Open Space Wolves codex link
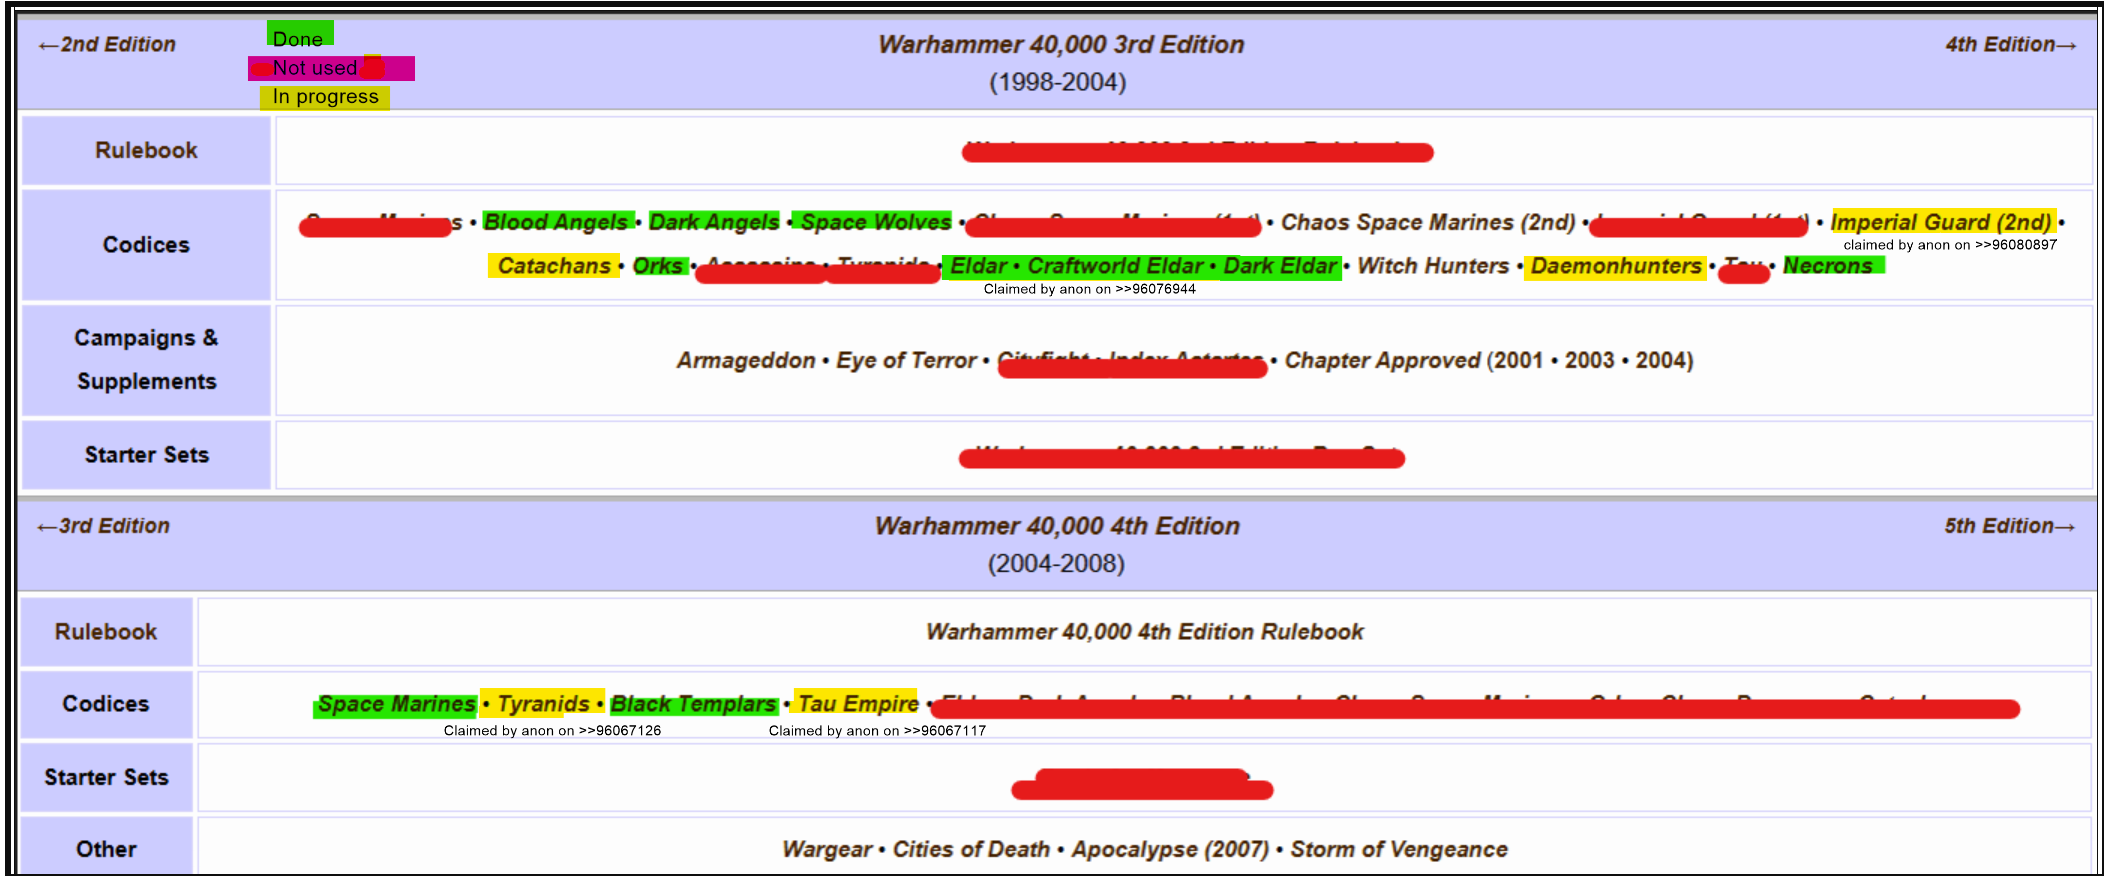This screenshot has width=2104, height=878. 876,222
